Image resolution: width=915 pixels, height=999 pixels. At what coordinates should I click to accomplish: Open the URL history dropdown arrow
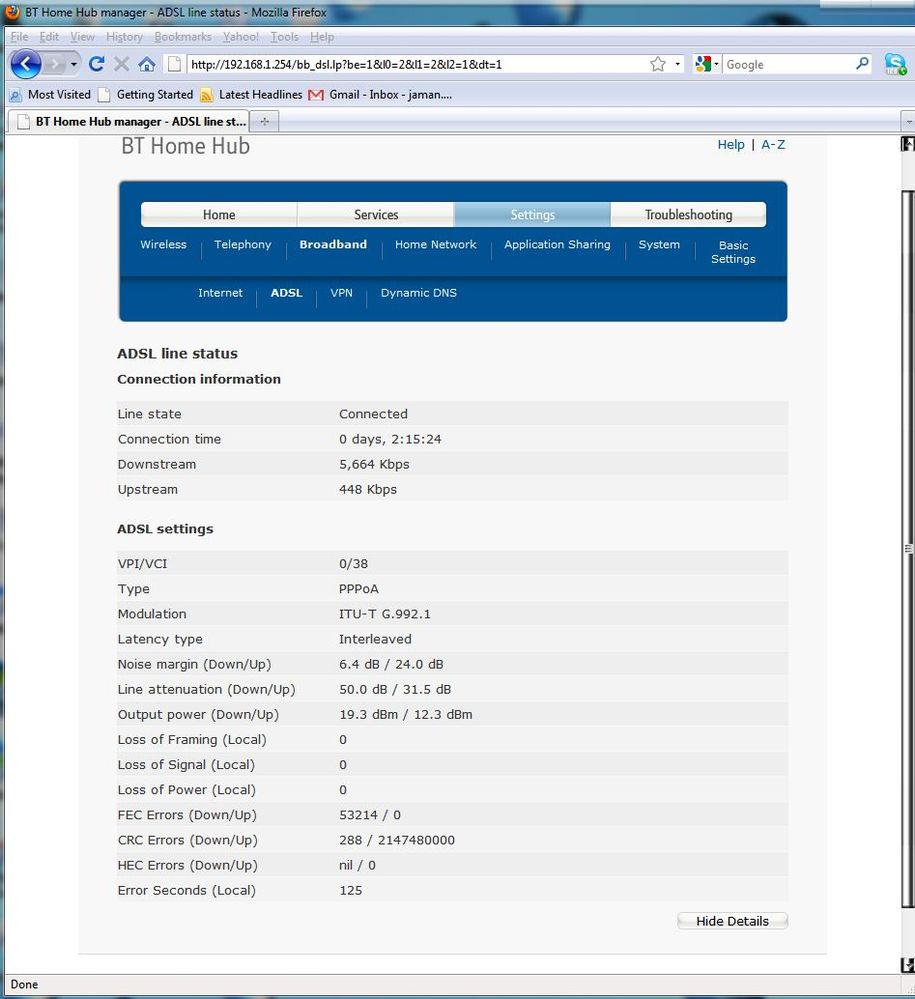(x=677, y=64)
